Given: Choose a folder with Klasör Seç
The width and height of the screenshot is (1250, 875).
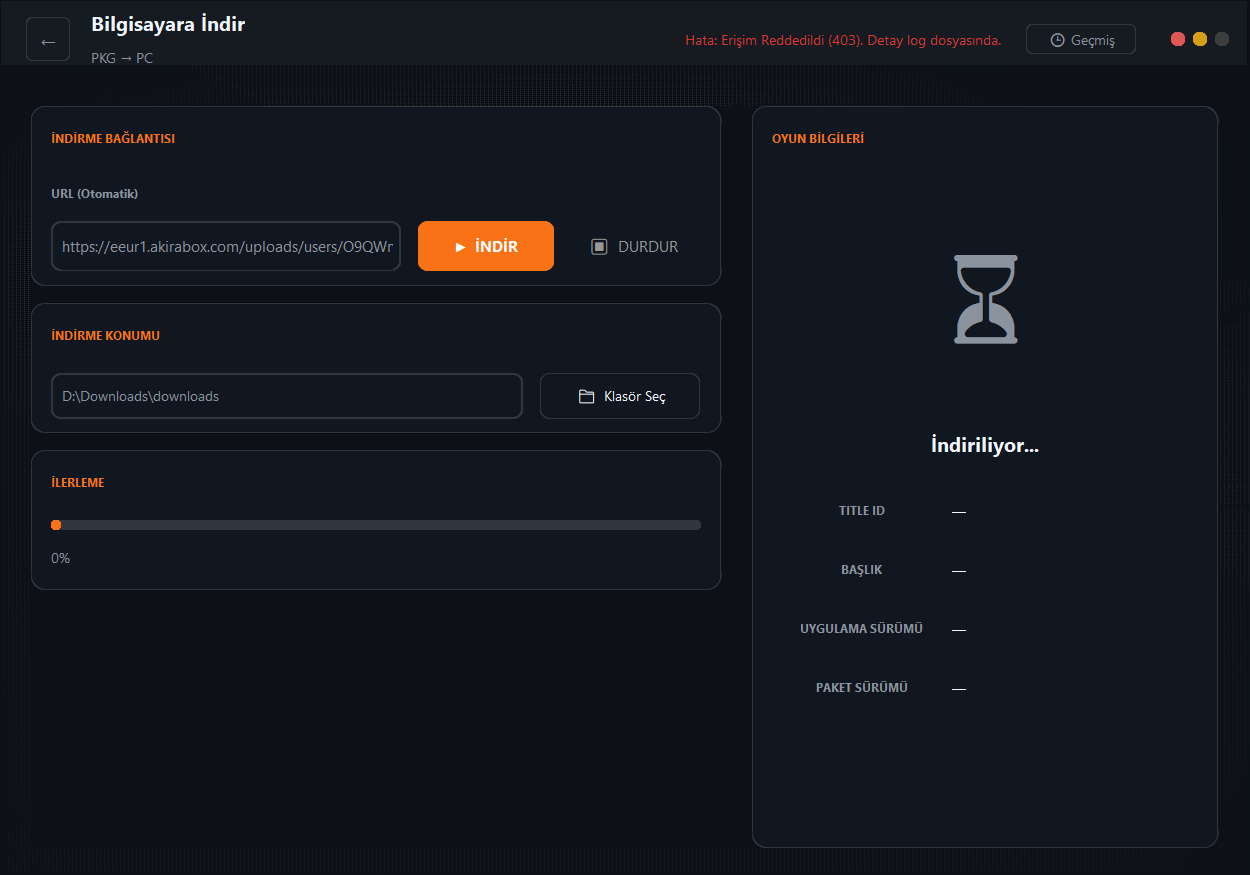Looking at the screenshot, I should coord(620,396).
